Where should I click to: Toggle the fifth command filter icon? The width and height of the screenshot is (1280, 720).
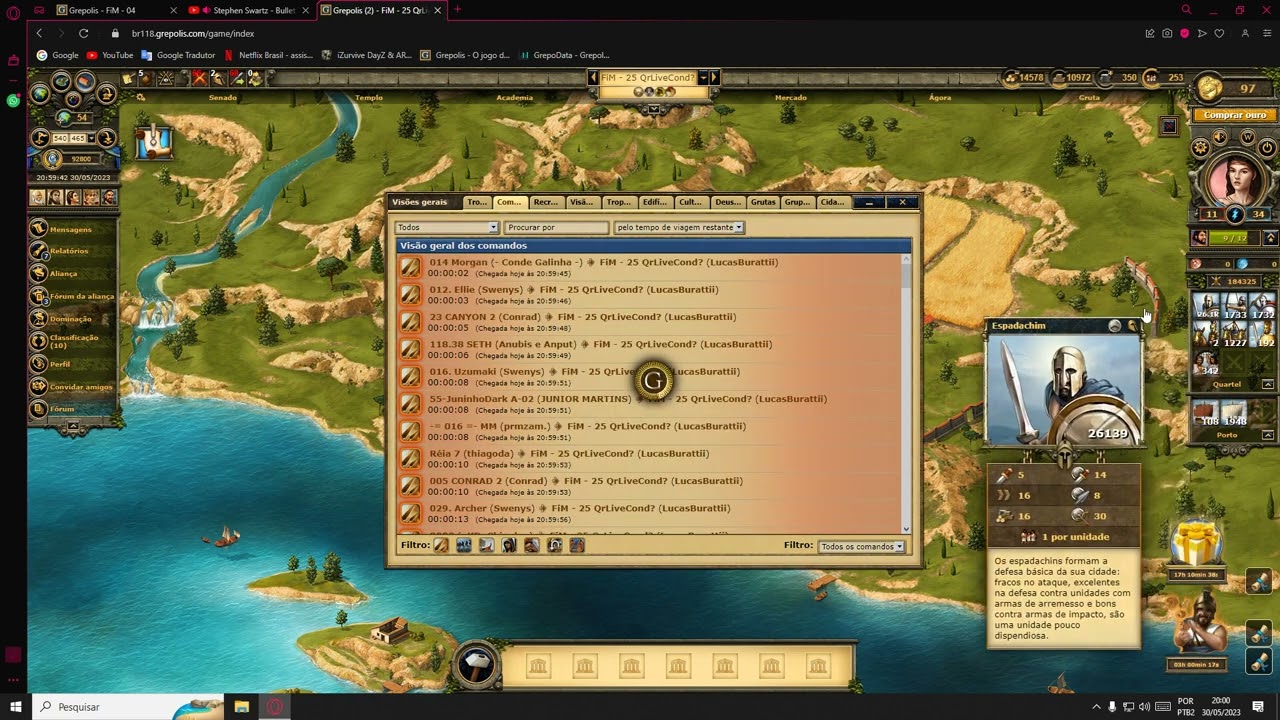[x=531, y=545]
